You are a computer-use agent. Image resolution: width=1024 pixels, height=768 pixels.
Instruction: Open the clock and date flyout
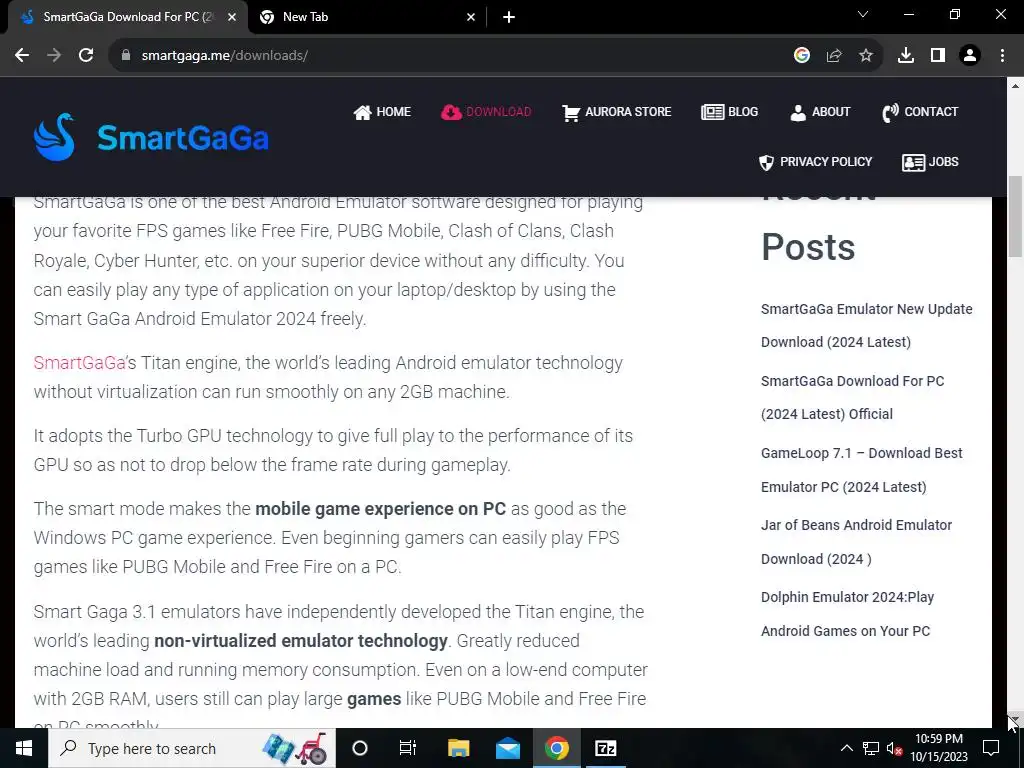click(939, 748)
